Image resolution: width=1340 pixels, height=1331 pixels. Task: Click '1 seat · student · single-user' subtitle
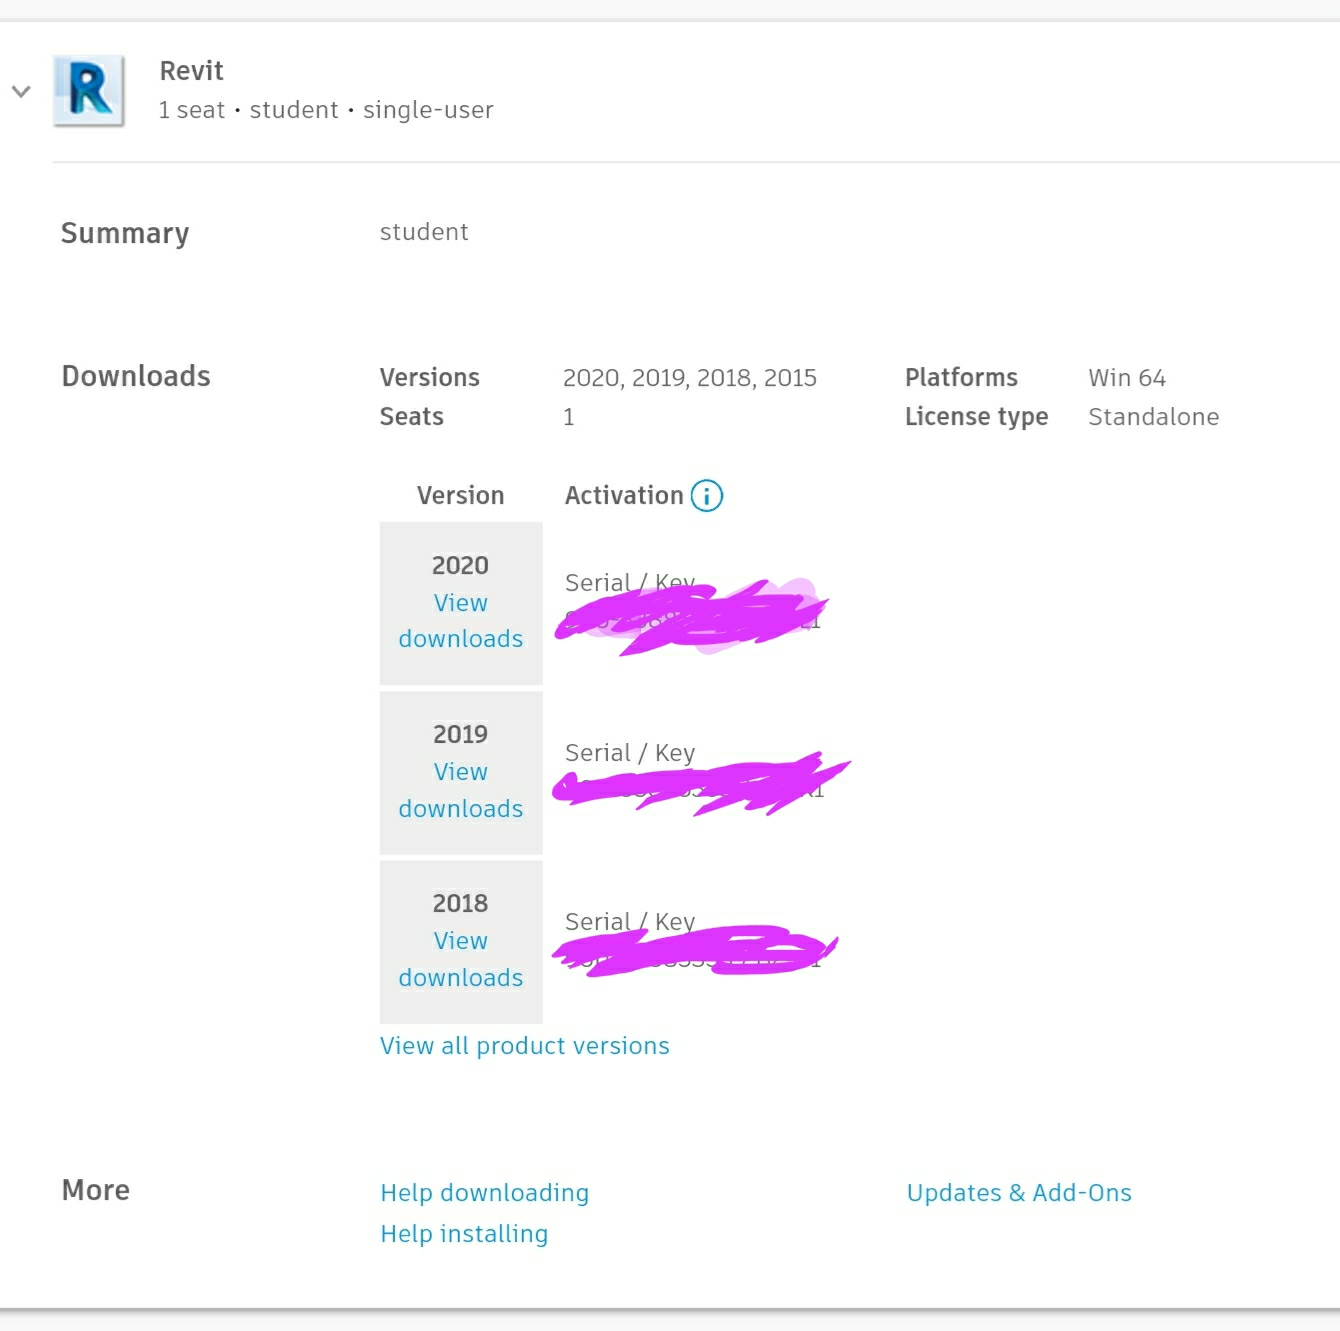(x=326, y=110)
